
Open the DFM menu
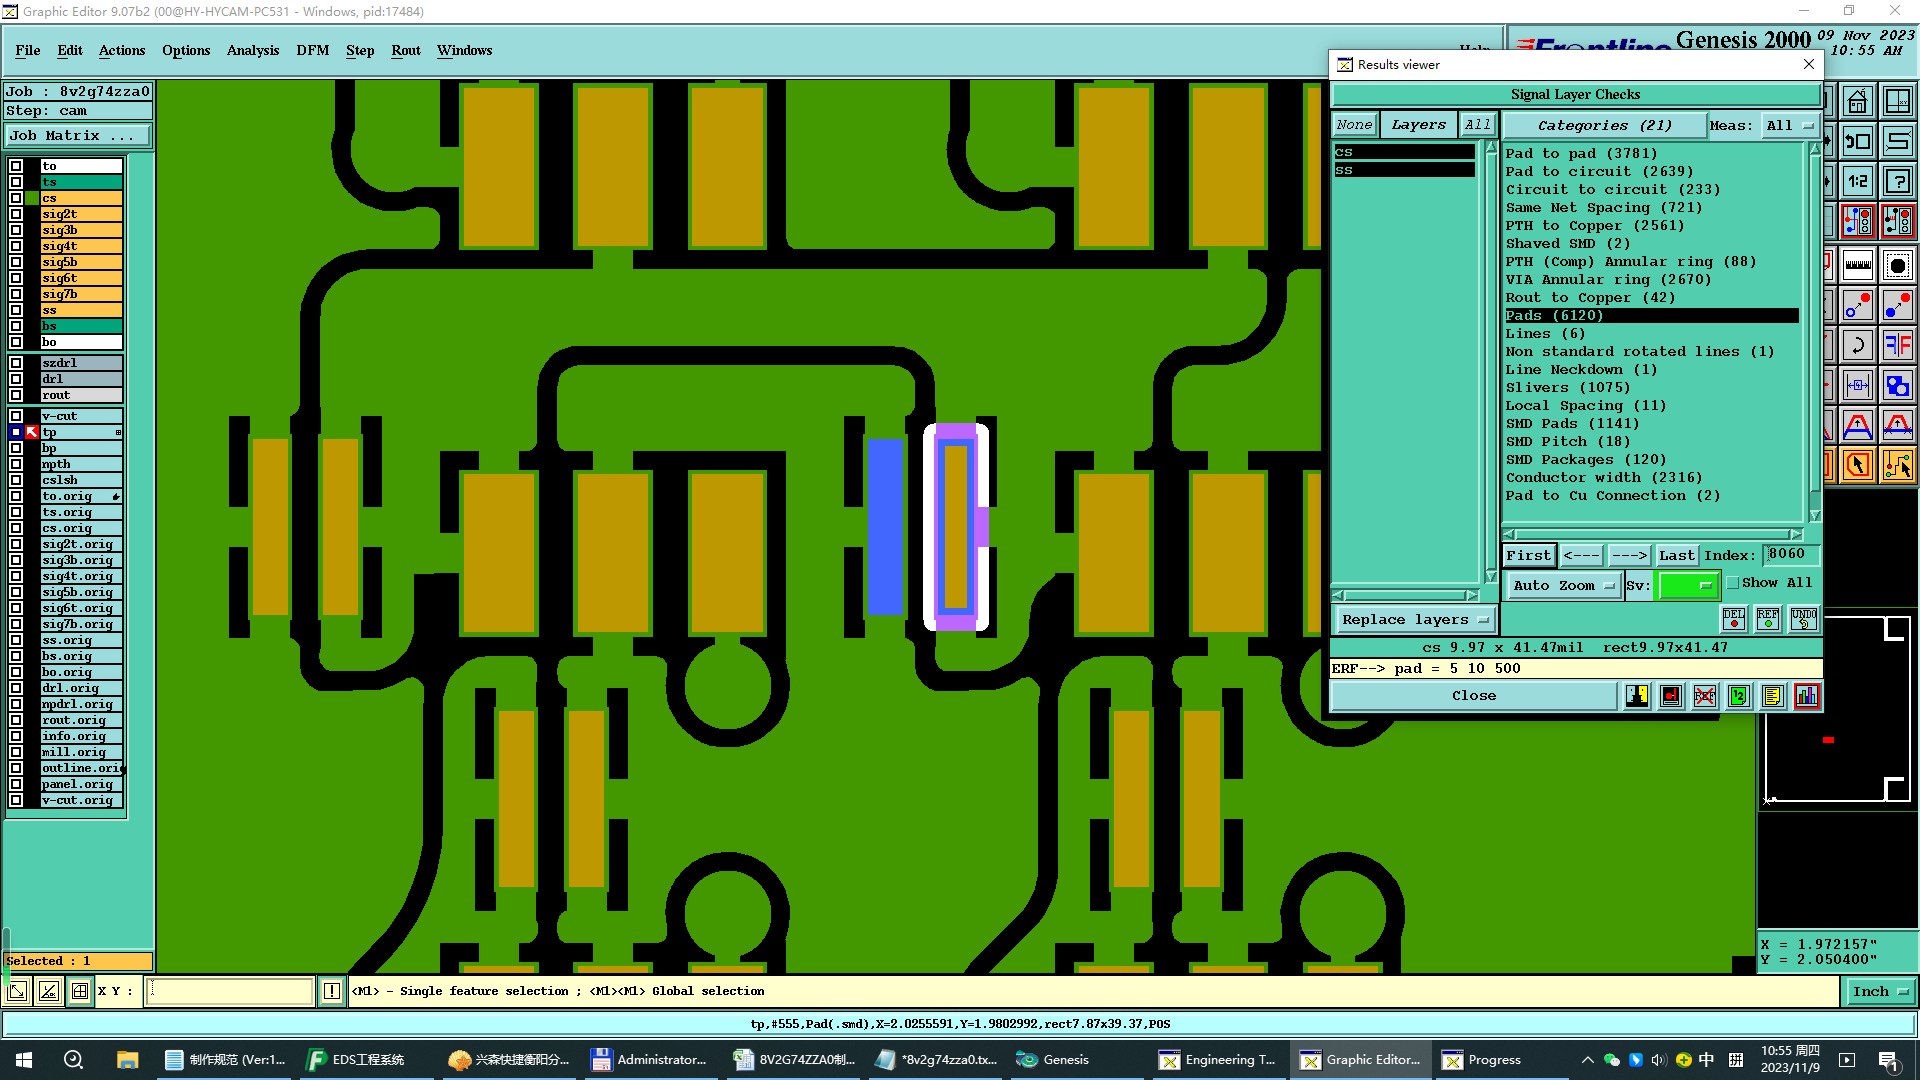[312, 50]
